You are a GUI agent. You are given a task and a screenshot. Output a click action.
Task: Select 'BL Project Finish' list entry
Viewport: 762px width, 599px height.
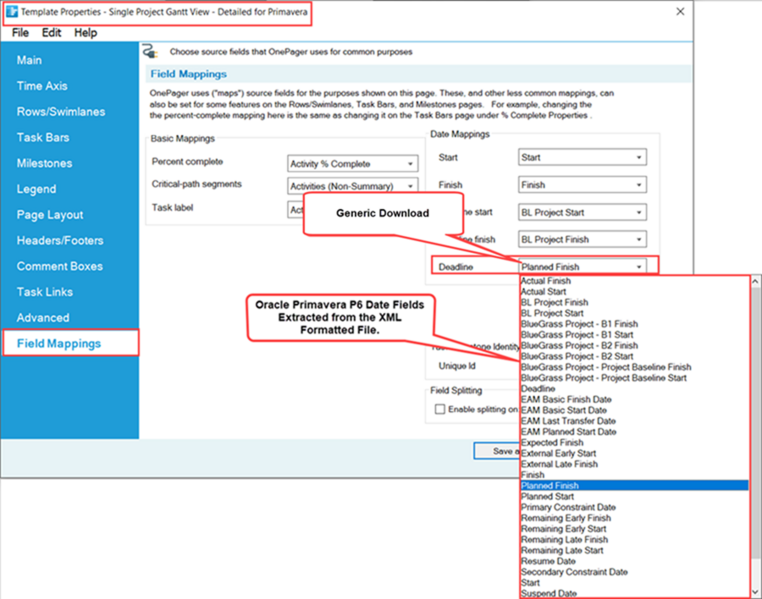[x=634, y=302]
